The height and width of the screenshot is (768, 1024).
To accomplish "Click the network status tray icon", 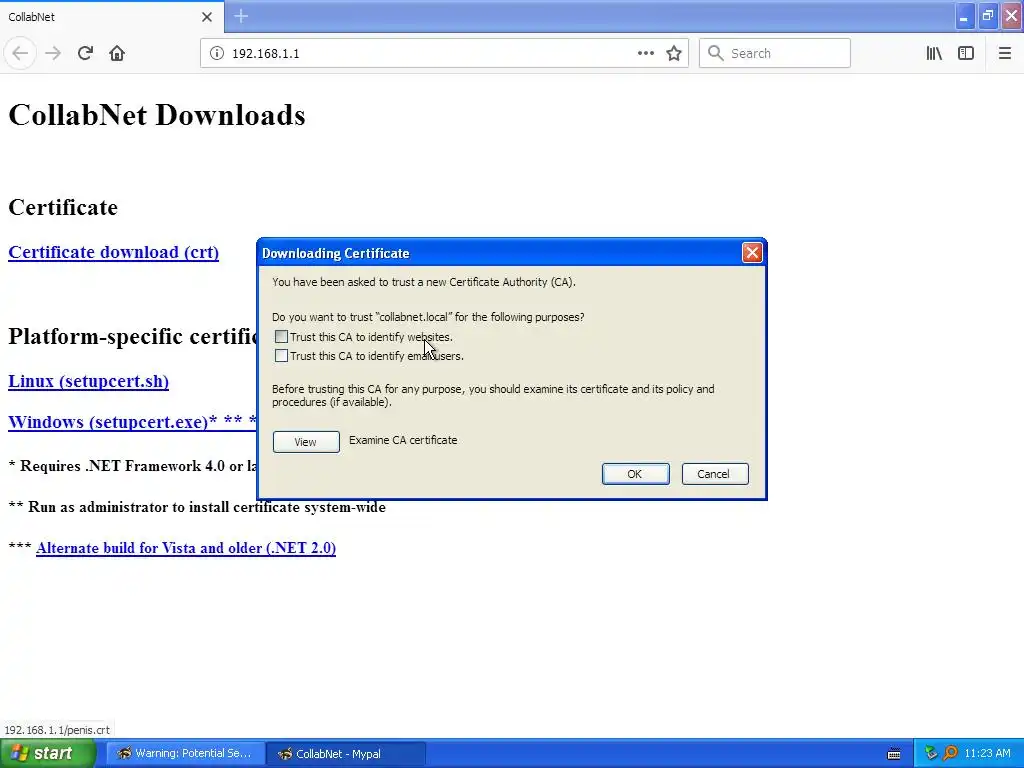I will point(931,754).
